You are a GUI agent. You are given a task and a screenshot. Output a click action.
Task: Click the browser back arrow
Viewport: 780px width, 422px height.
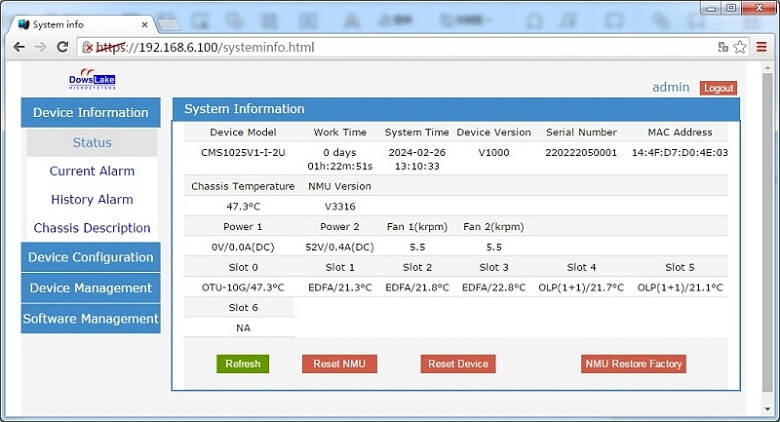pyautogui.click(x=18, y=47)
